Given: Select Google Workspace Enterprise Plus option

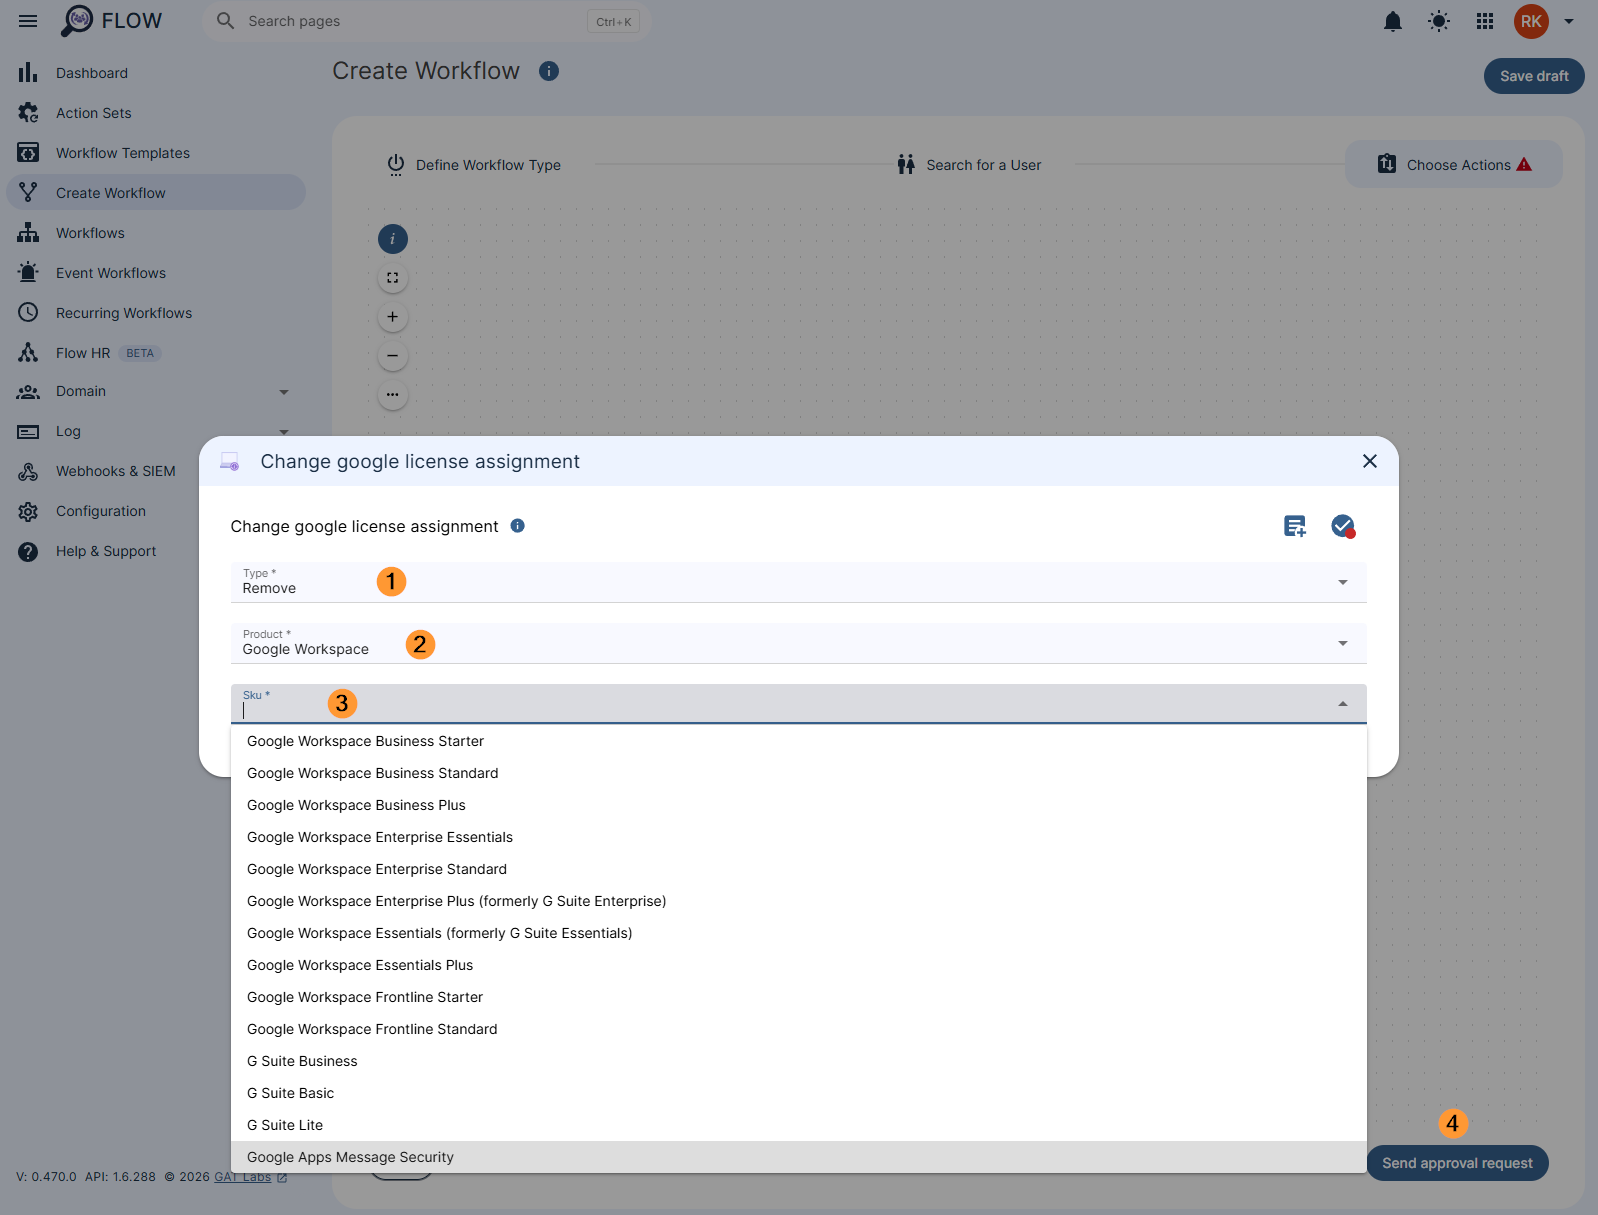Looking at the screenshot, I should [x=798, y=901].
